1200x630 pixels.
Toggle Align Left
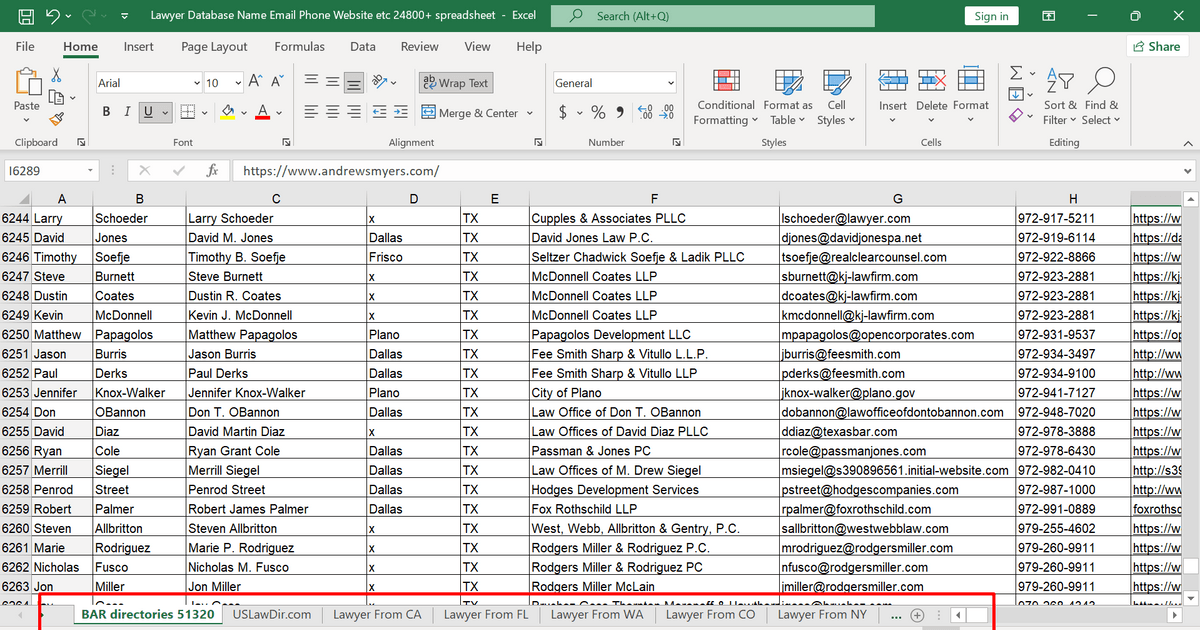coord(311,112)
